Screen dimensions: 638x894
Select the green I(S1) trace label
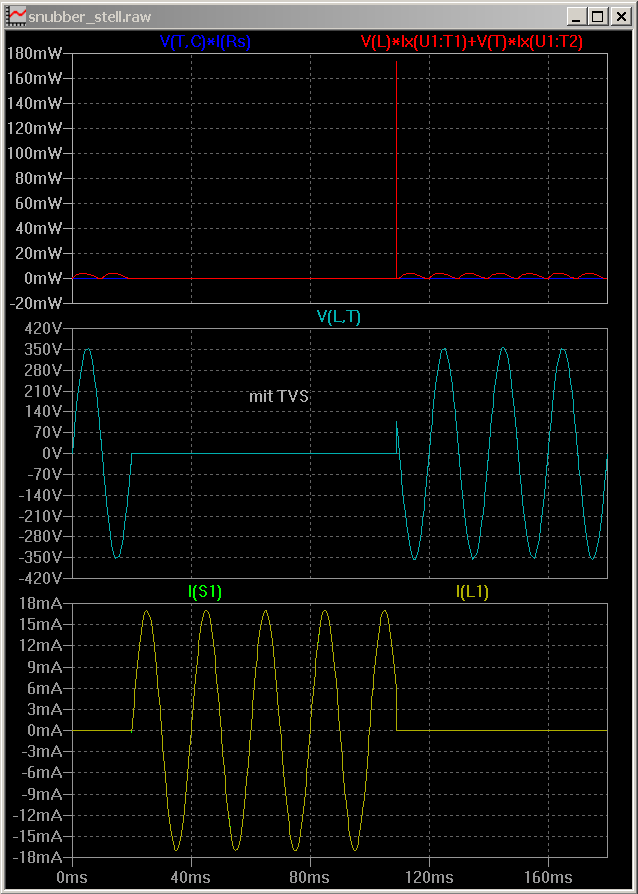205,592
